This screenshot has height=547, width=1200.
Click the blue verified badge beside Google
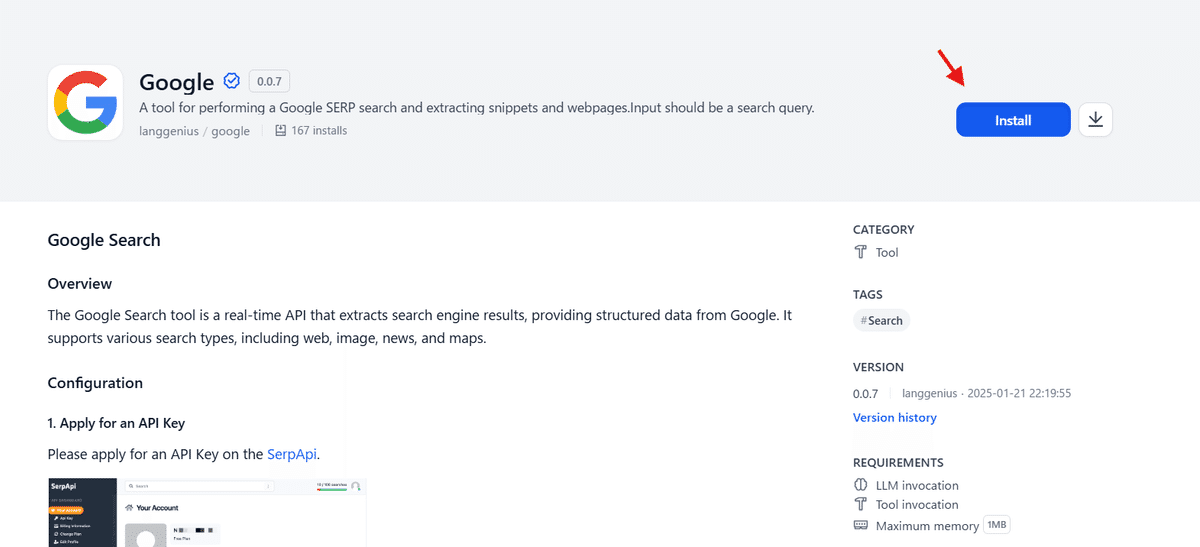pos(231,81)
